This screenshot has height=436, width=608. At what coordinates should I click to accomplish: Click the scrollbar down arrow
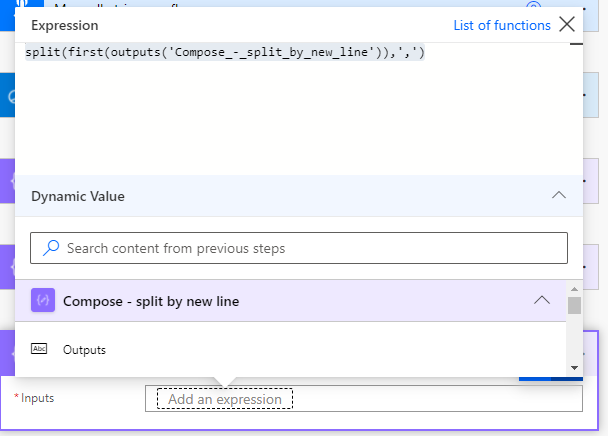pyautogui.click(x=574, y=368)
